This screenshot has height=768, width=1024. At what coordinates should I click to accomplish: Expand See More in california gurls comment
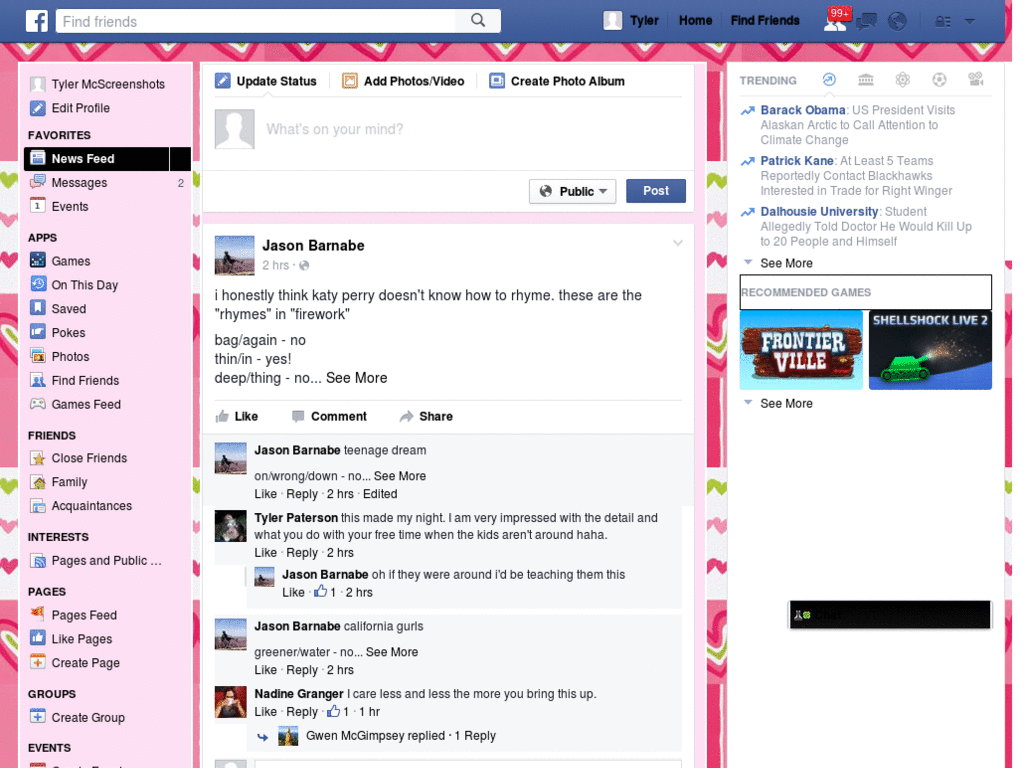coord(392,652)
